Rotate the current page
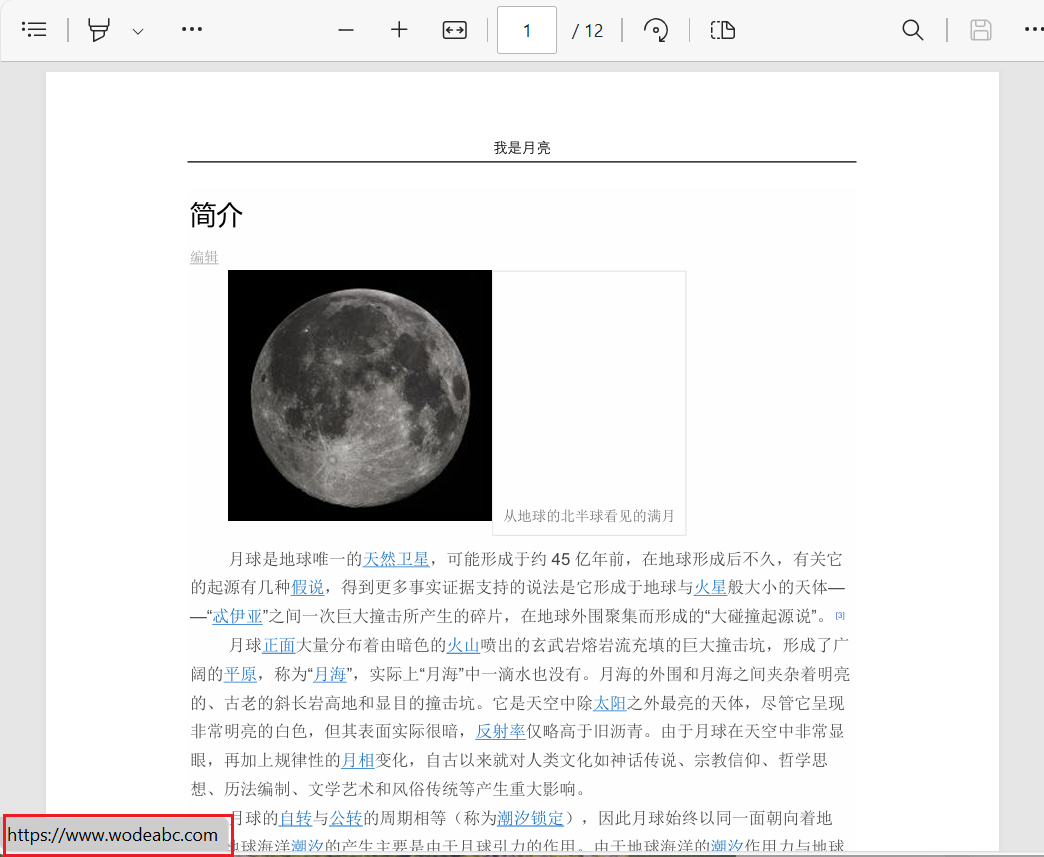The width and height of the screenshot is (1044, 857). tap(657, 30)
